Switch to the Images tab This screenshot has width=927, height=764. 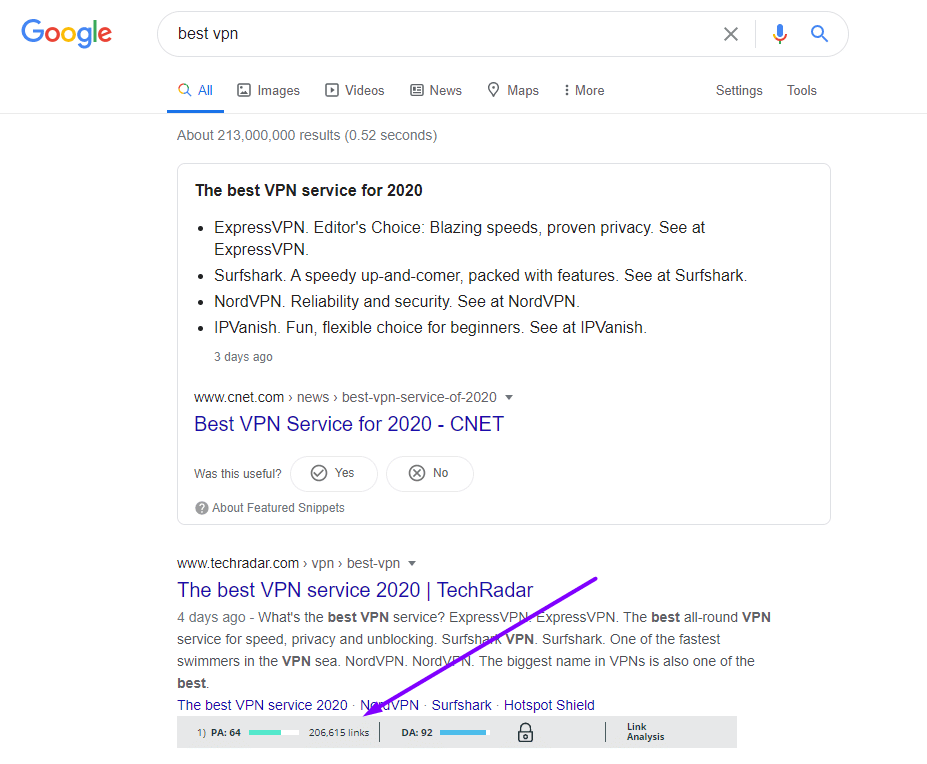pyautogui.click(x=268, y=90)
